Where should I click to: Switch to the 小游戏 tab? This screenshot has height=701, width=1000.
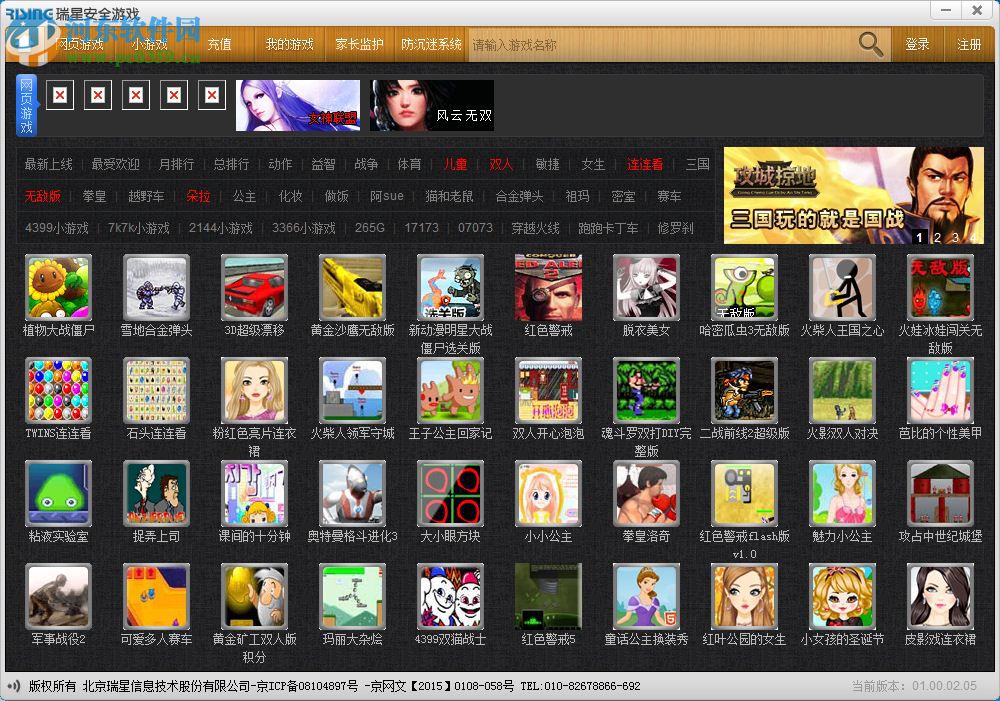click(x=149, y=44)
